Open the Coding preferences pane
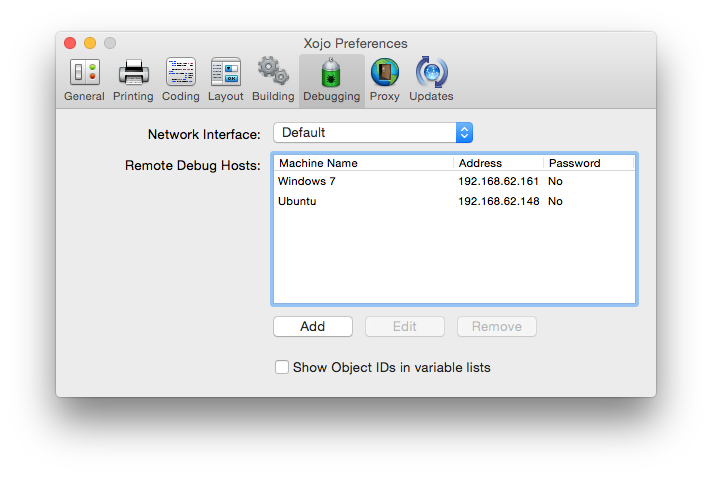712x477 pixels. pyautogui.click(x=181, y=80)
